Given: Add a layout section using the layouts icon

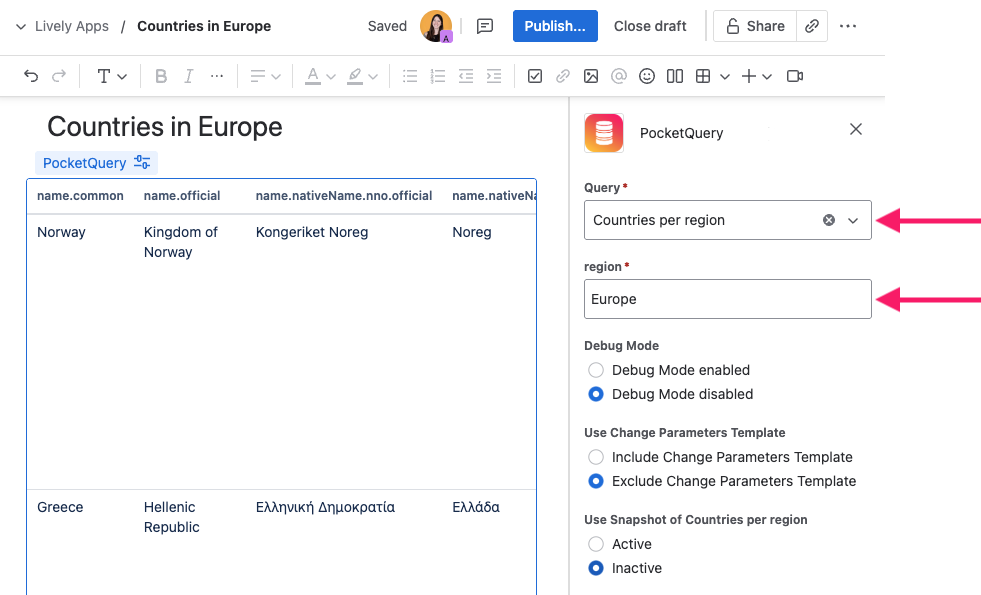Looking at the screenshot, I should pyautogui.click(x=674, y=75).
